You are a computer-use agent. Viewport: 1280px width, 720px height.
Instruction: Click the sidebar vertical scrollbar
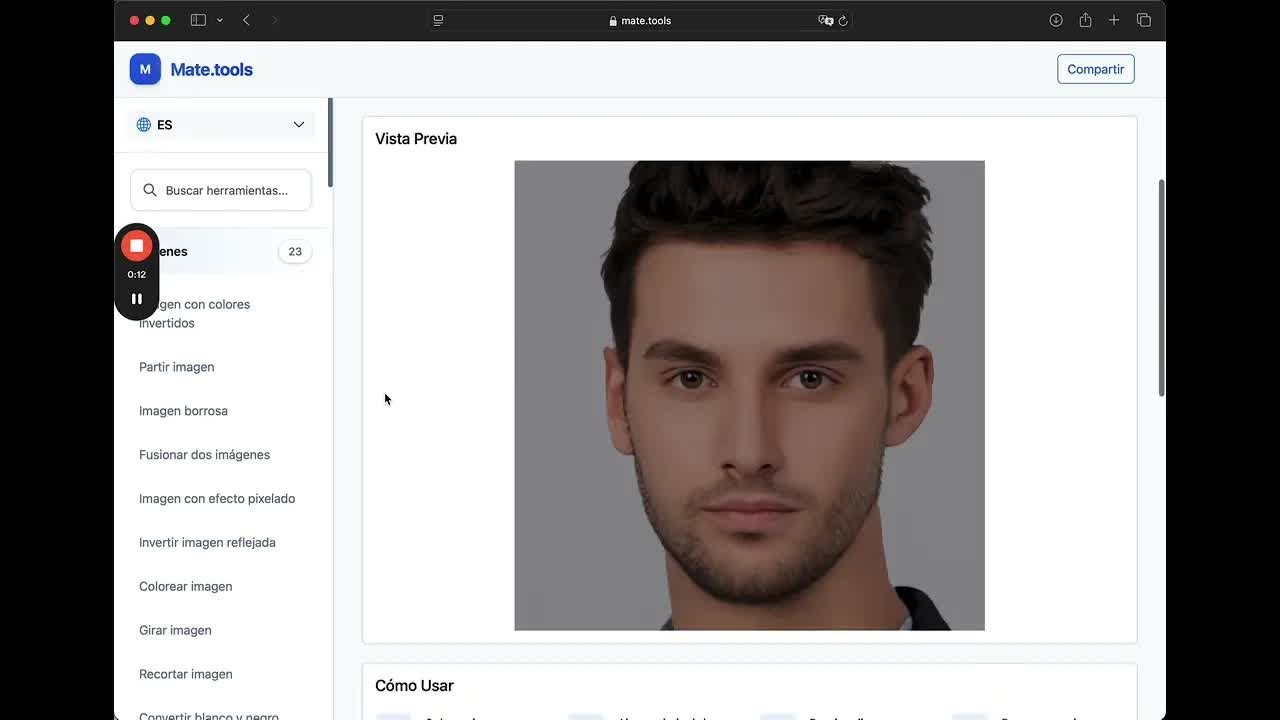coord(330,142)
